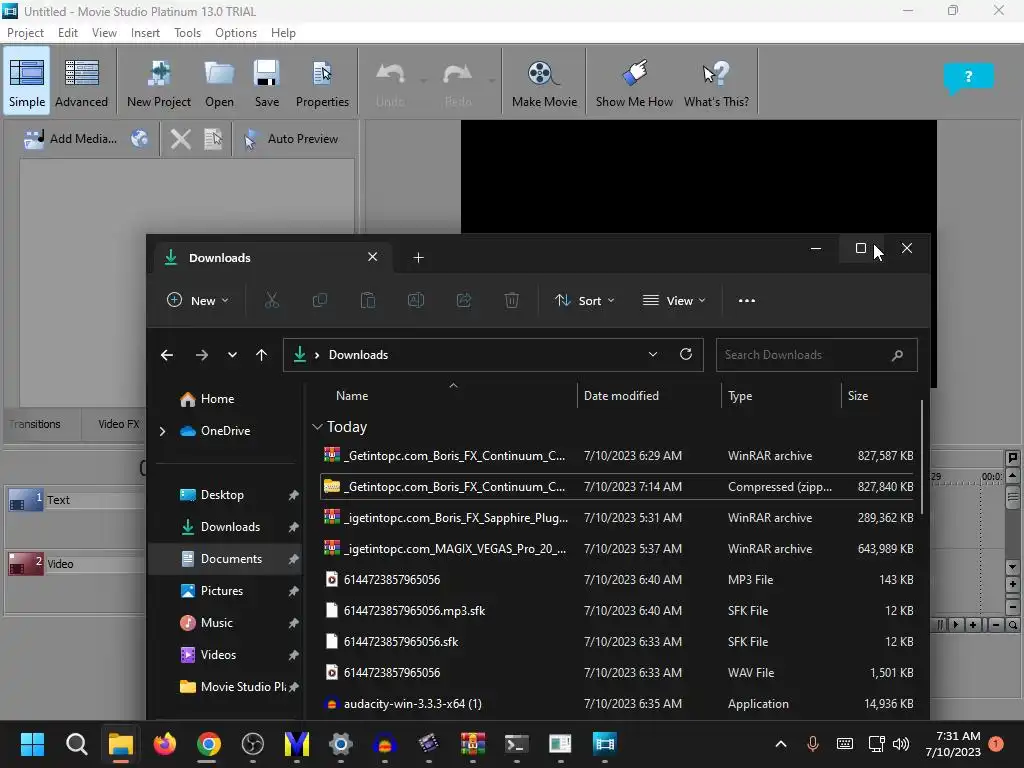The height and width of the screenshot is (768, 1024).
Task: Open project Properties from toolbar
Action: coord(322,82)
